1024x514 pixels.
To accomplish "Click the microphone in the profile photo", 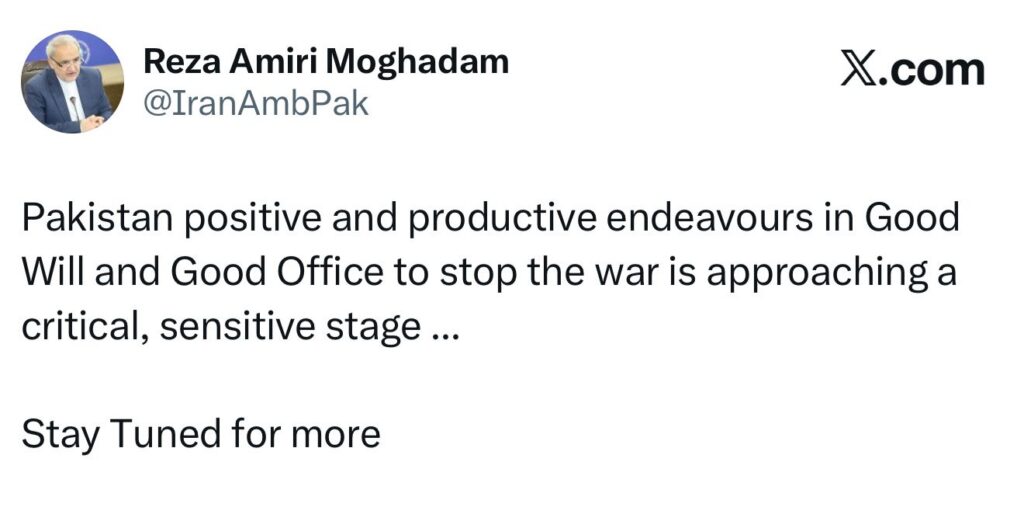I will [x=76, y=107].
